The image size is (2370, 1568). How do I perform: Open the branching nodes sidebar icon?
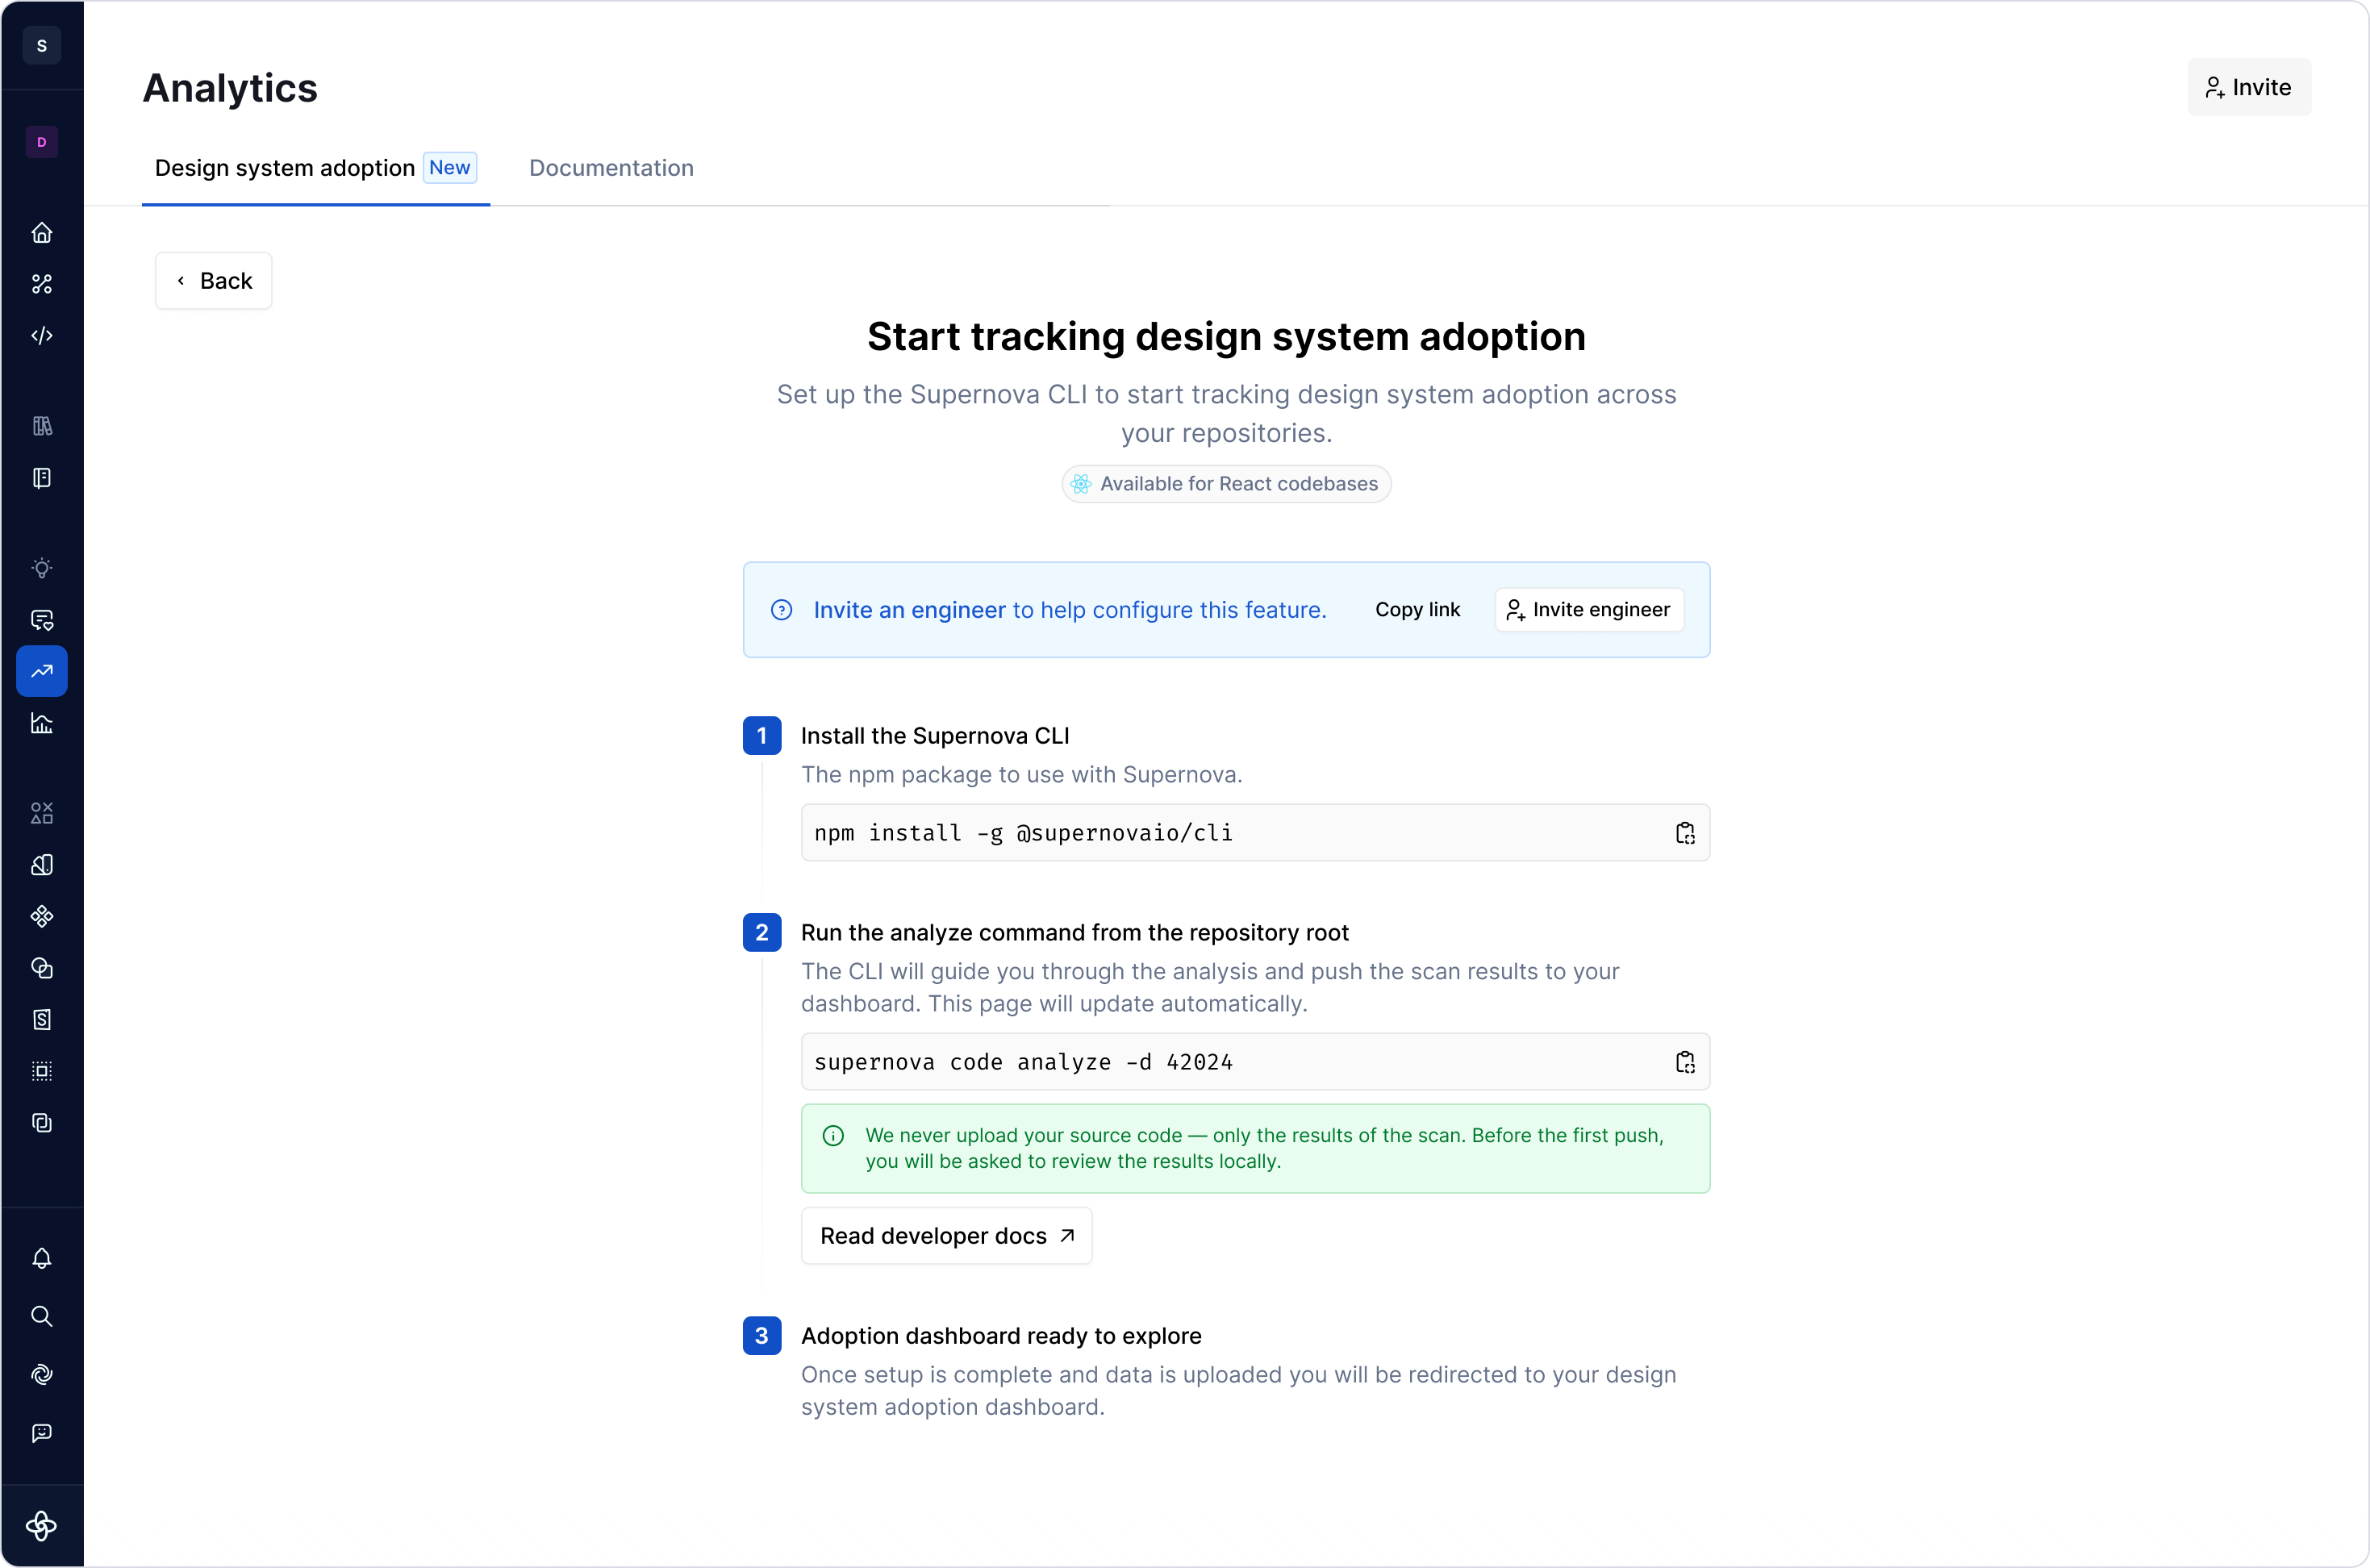[41, 285]
